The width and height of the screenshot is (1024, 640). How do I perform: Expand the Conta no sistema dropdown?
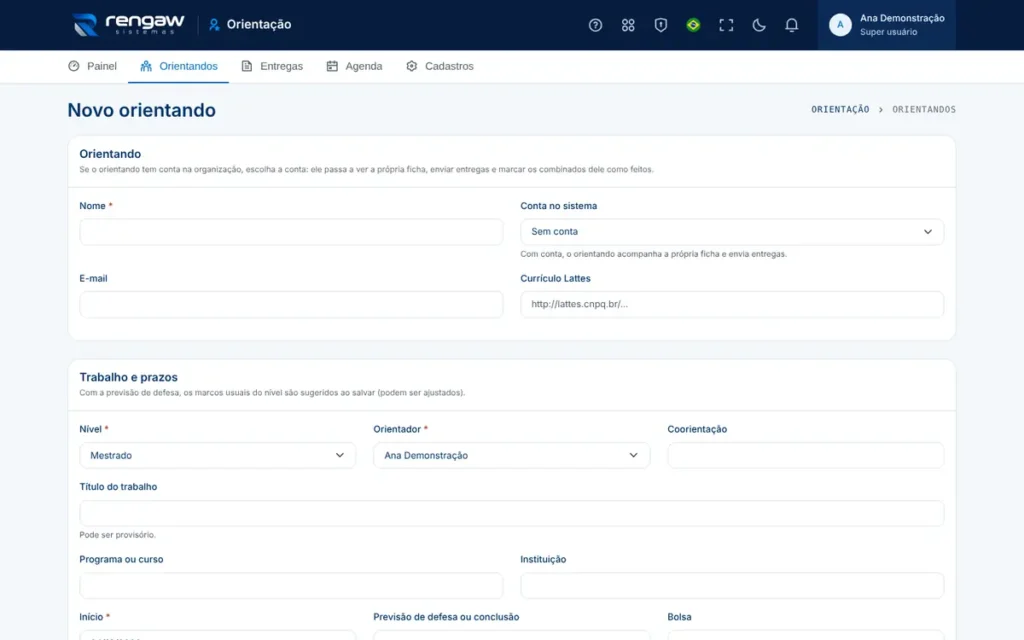(x=731, y=232)
